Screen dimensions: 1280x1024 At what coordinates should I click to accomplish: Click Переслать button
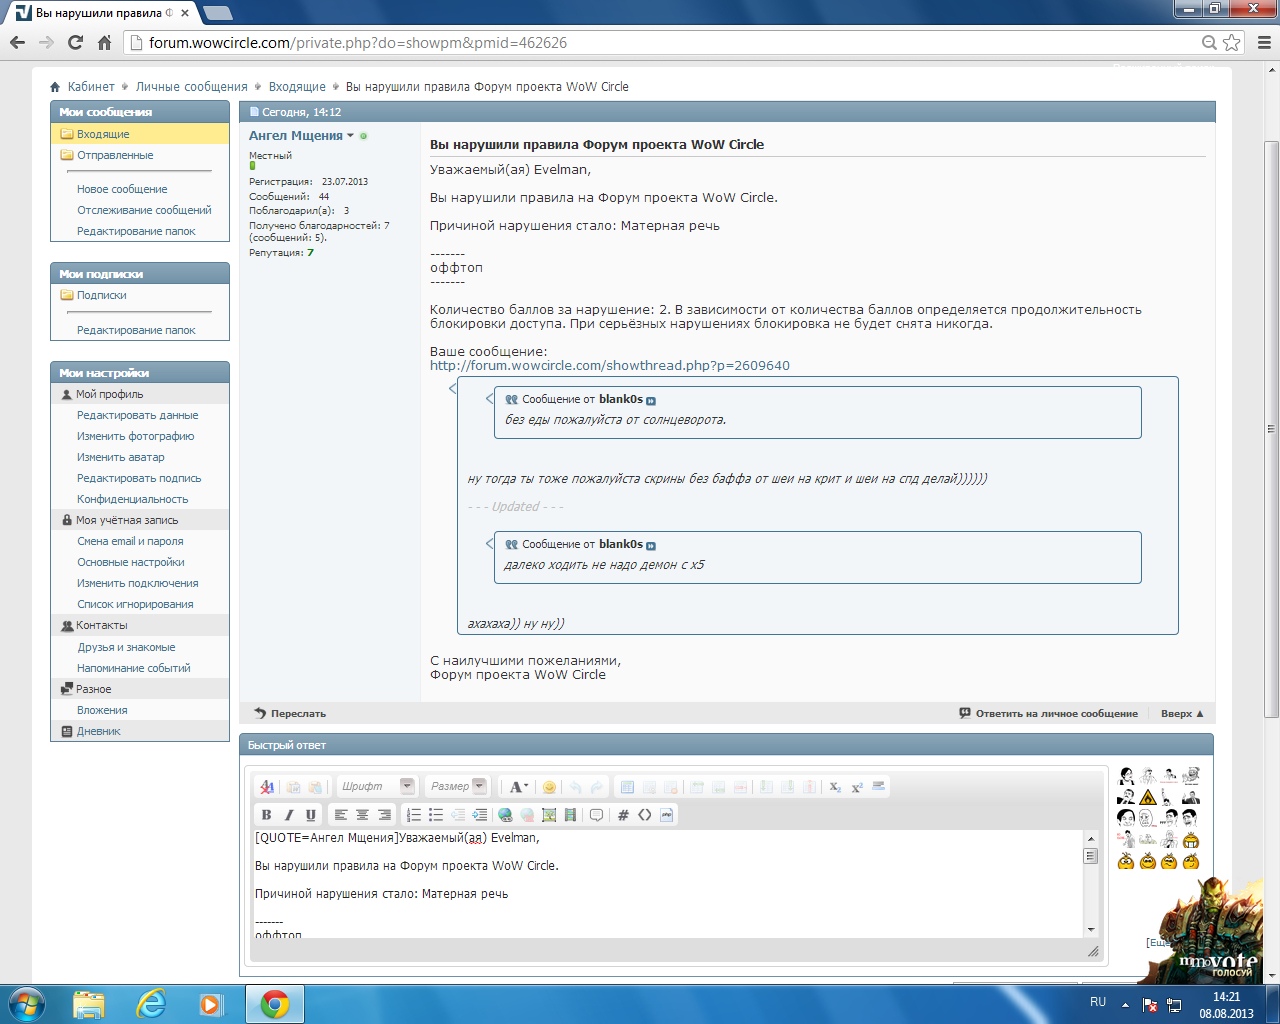point(290,713)
